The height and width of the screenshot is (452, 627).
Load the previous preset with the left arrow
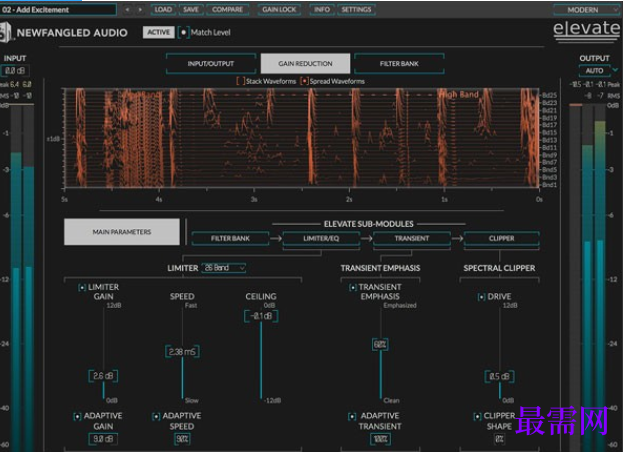(127, 10)
